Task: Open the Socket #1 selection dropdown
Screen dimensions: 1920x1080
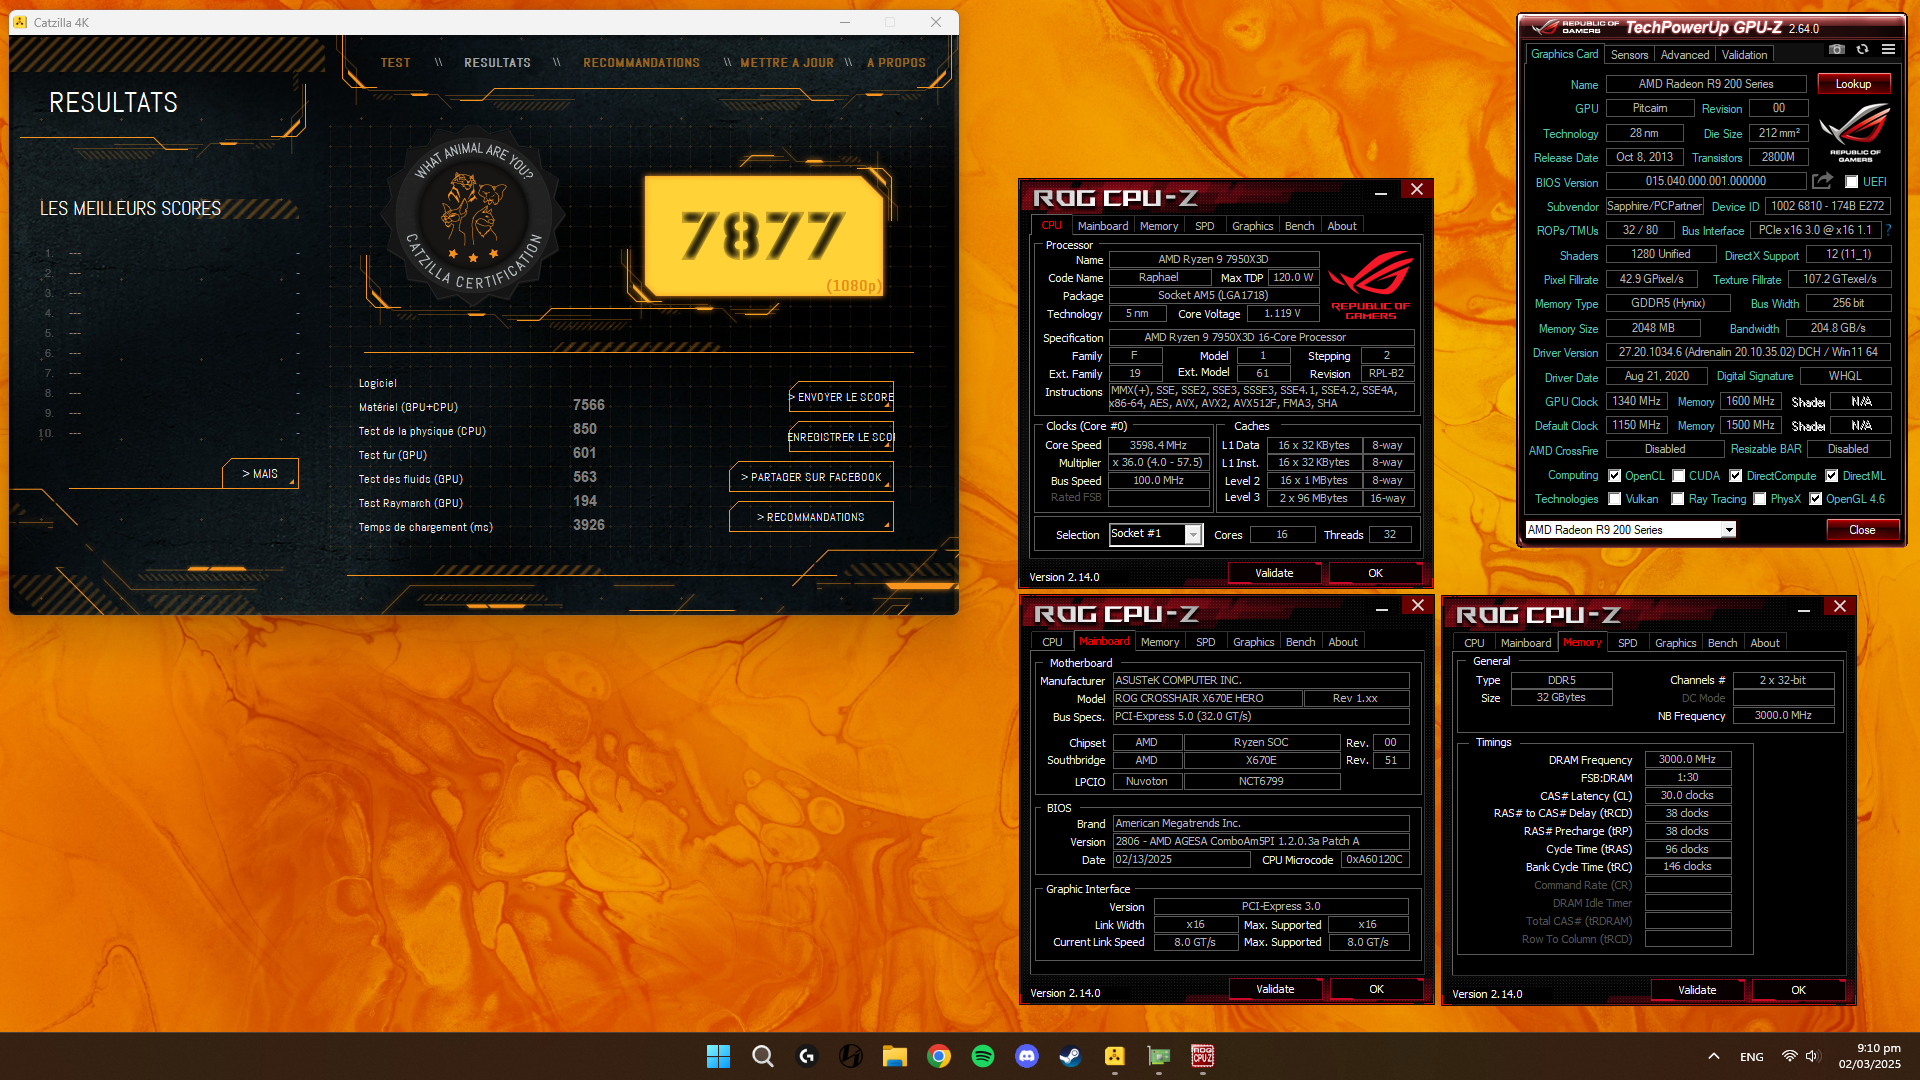Action: point(1192,535)
